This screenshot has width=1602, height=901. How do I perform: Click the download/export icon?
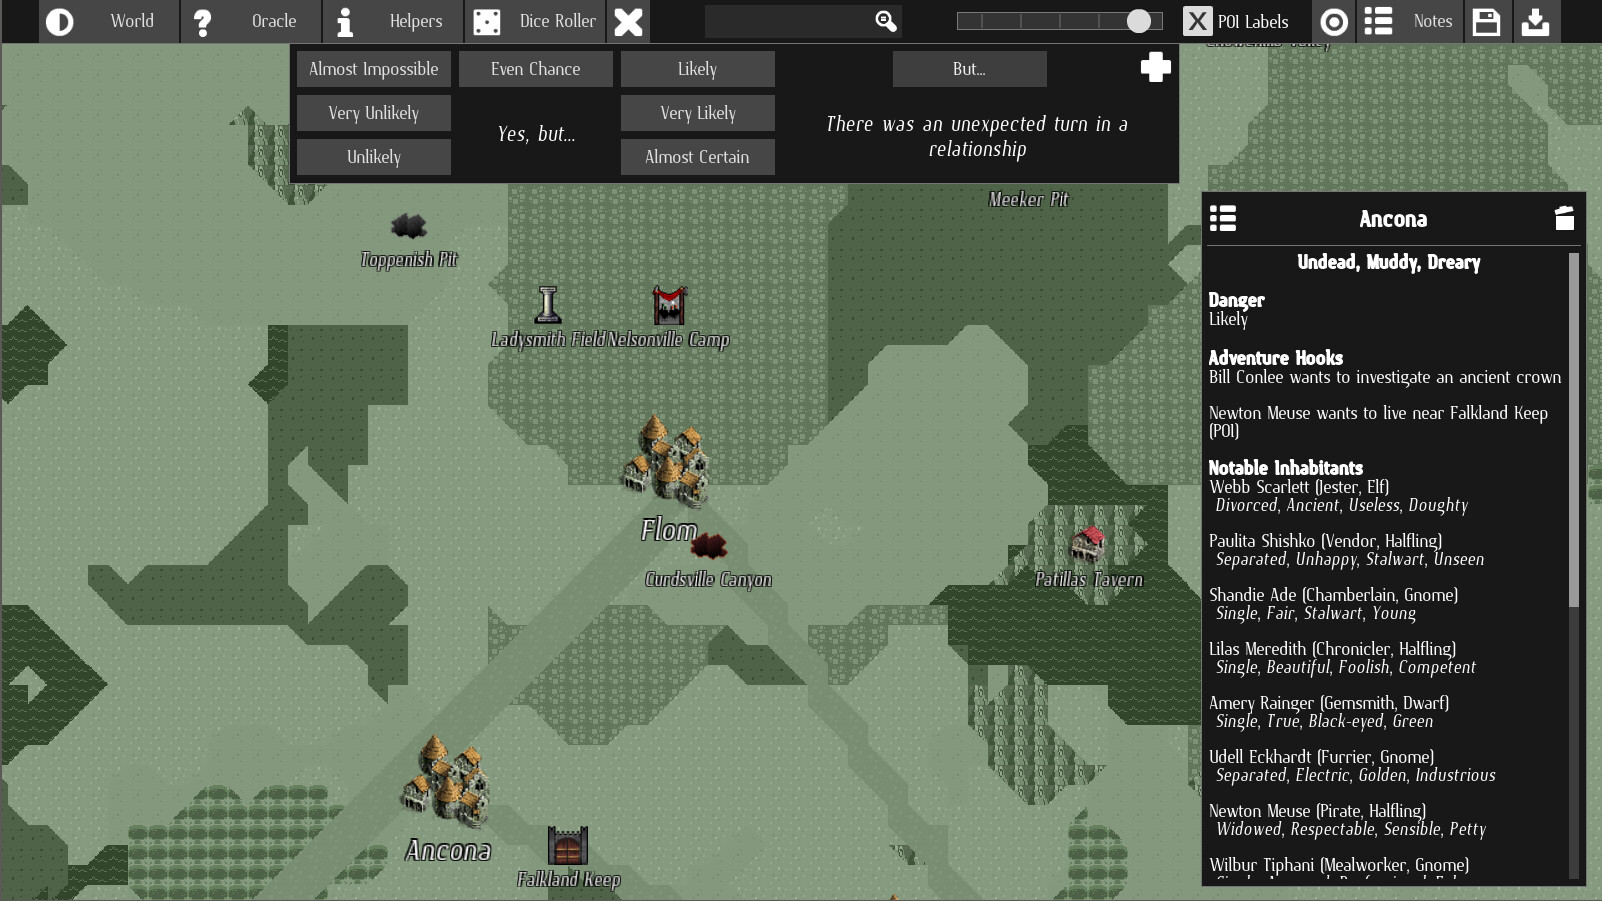click(1538, 20)
